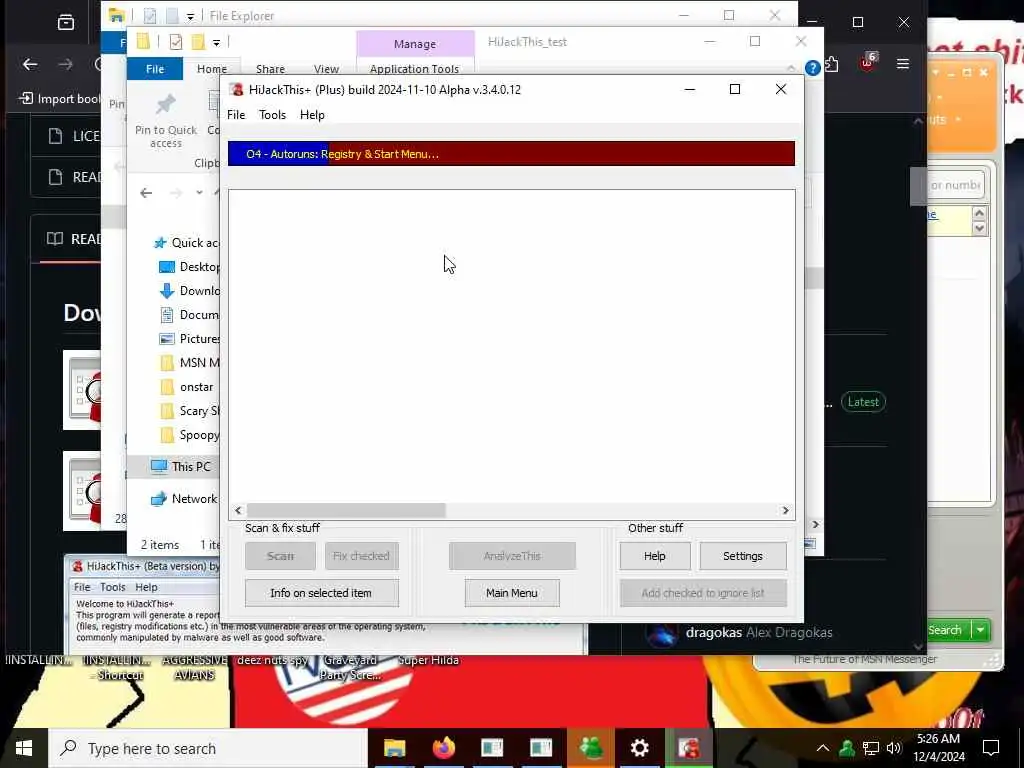
Task: Open MSN Messenger from the taskbar
Action: pos(591,748)
